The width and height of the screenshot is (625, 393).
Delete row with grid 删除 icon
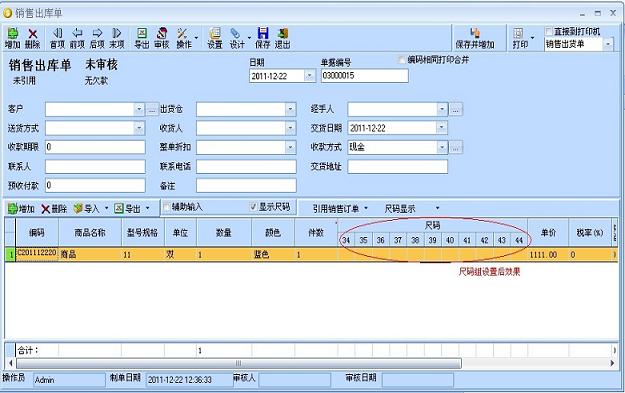tap(54, 208)
